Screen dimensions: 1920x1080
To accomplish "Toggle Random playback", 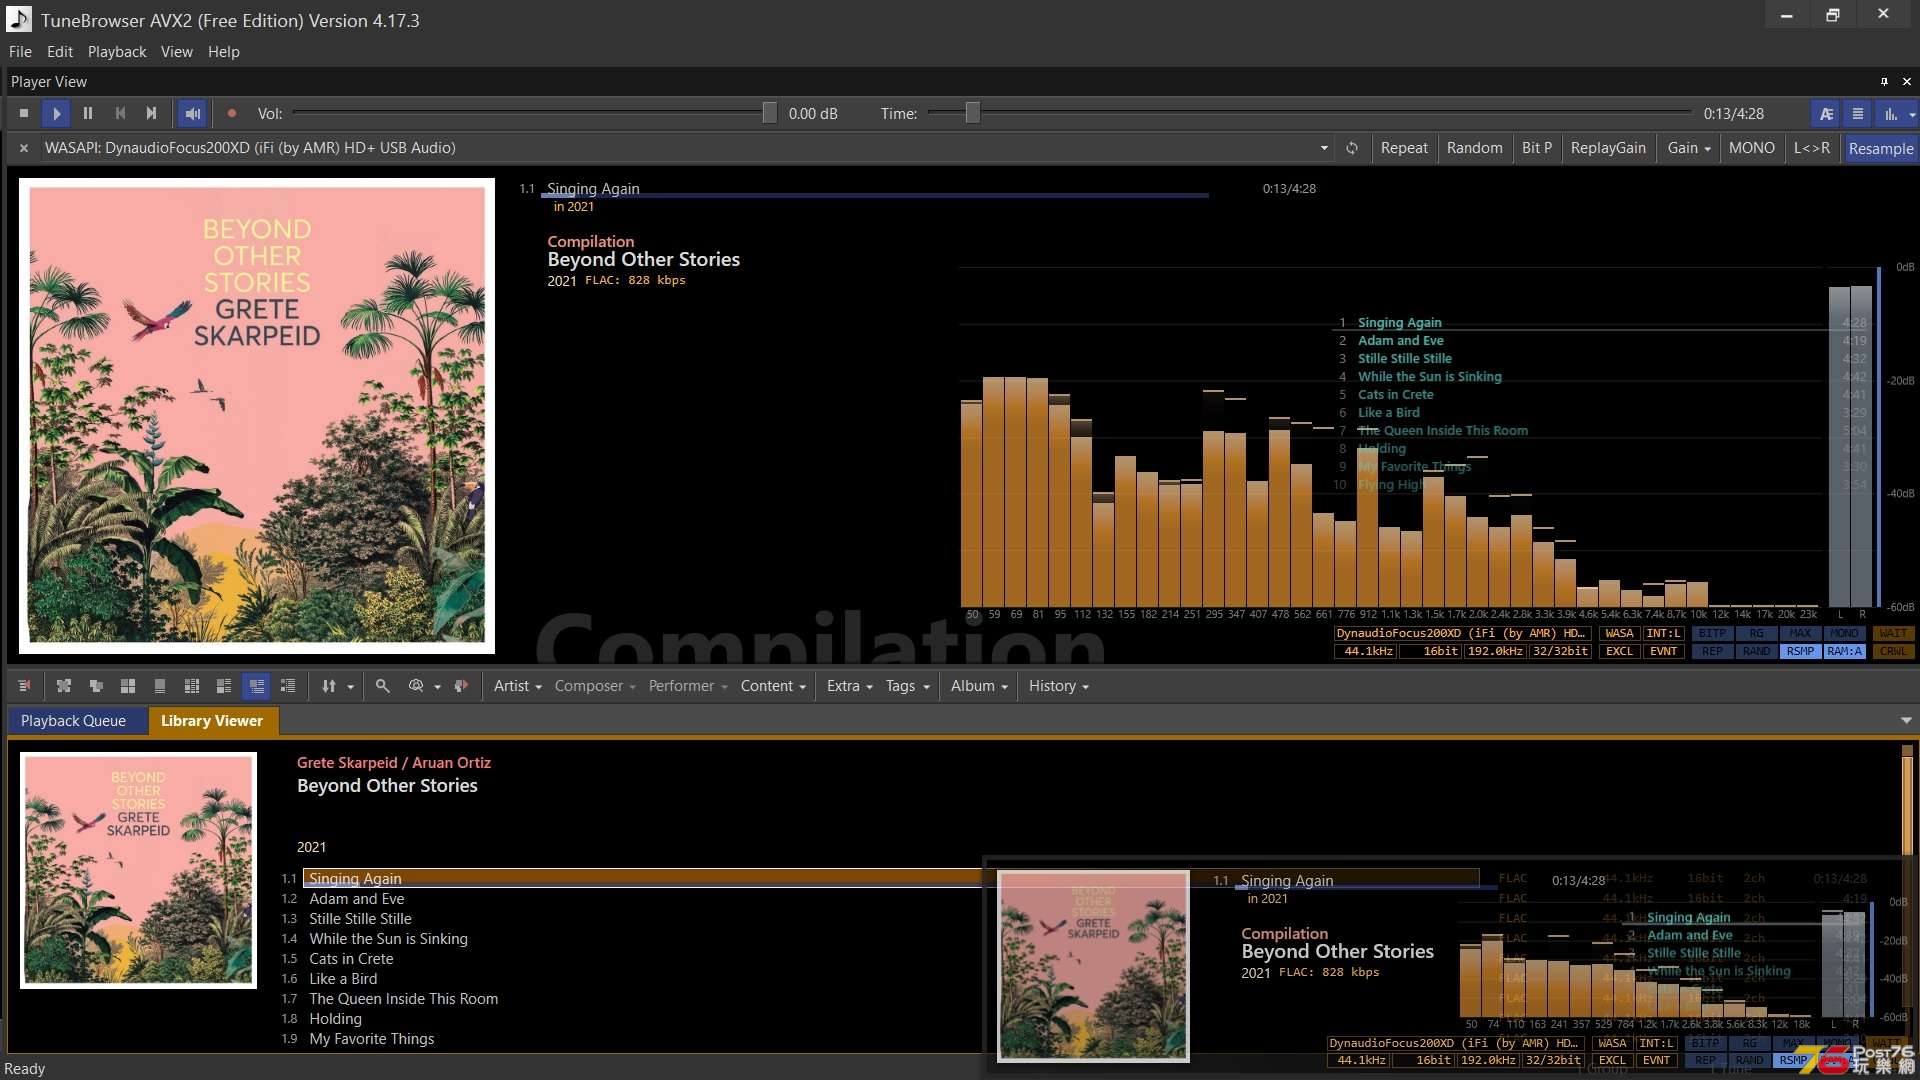I will pyautogui.click(x=1474, y=148).
